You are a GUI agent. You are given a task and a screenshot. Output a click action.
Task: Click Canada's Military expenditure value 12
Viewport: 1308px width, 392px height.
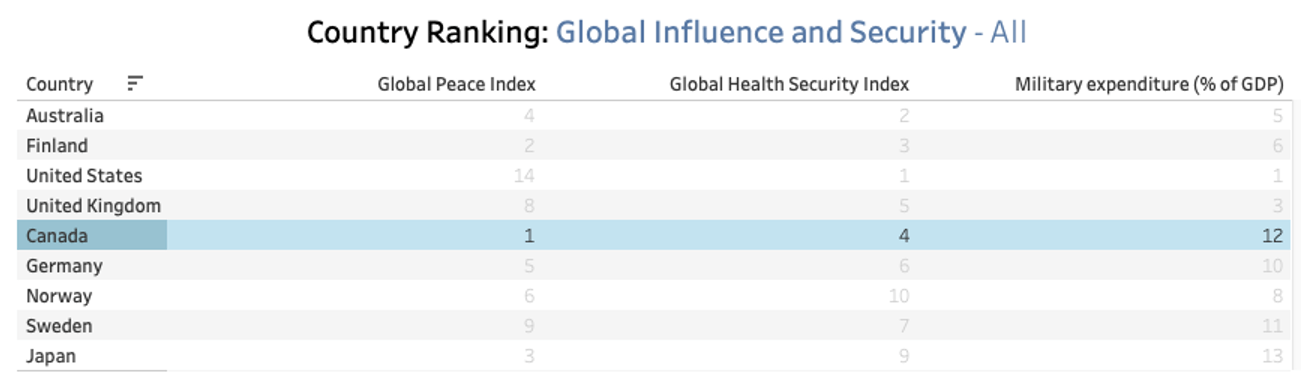[x=1272, y=236]
